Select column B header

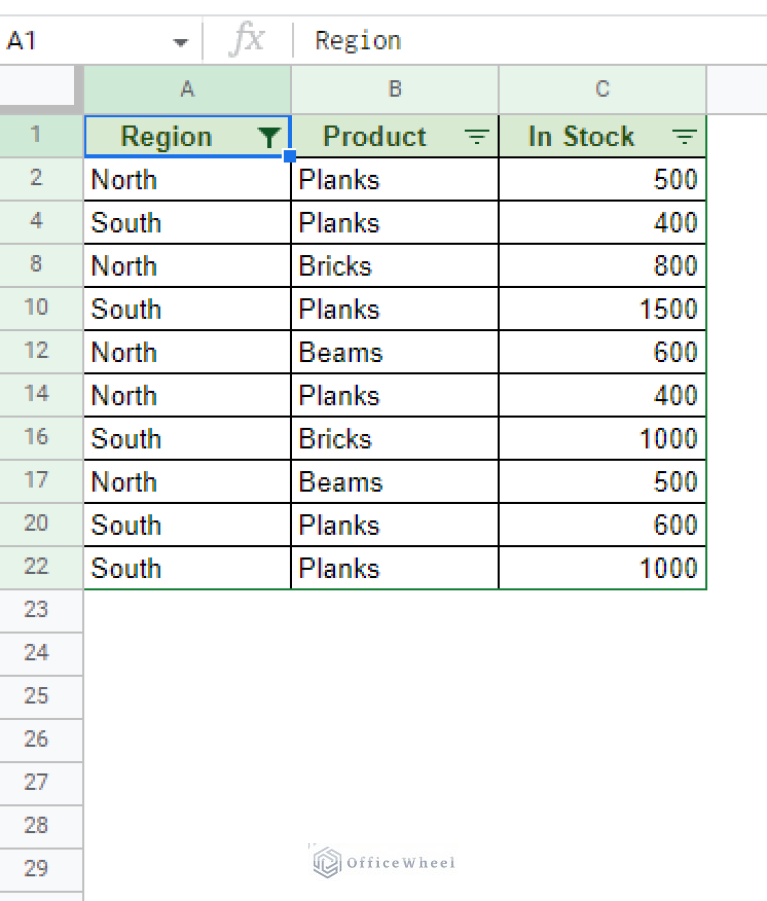[395, 90]
